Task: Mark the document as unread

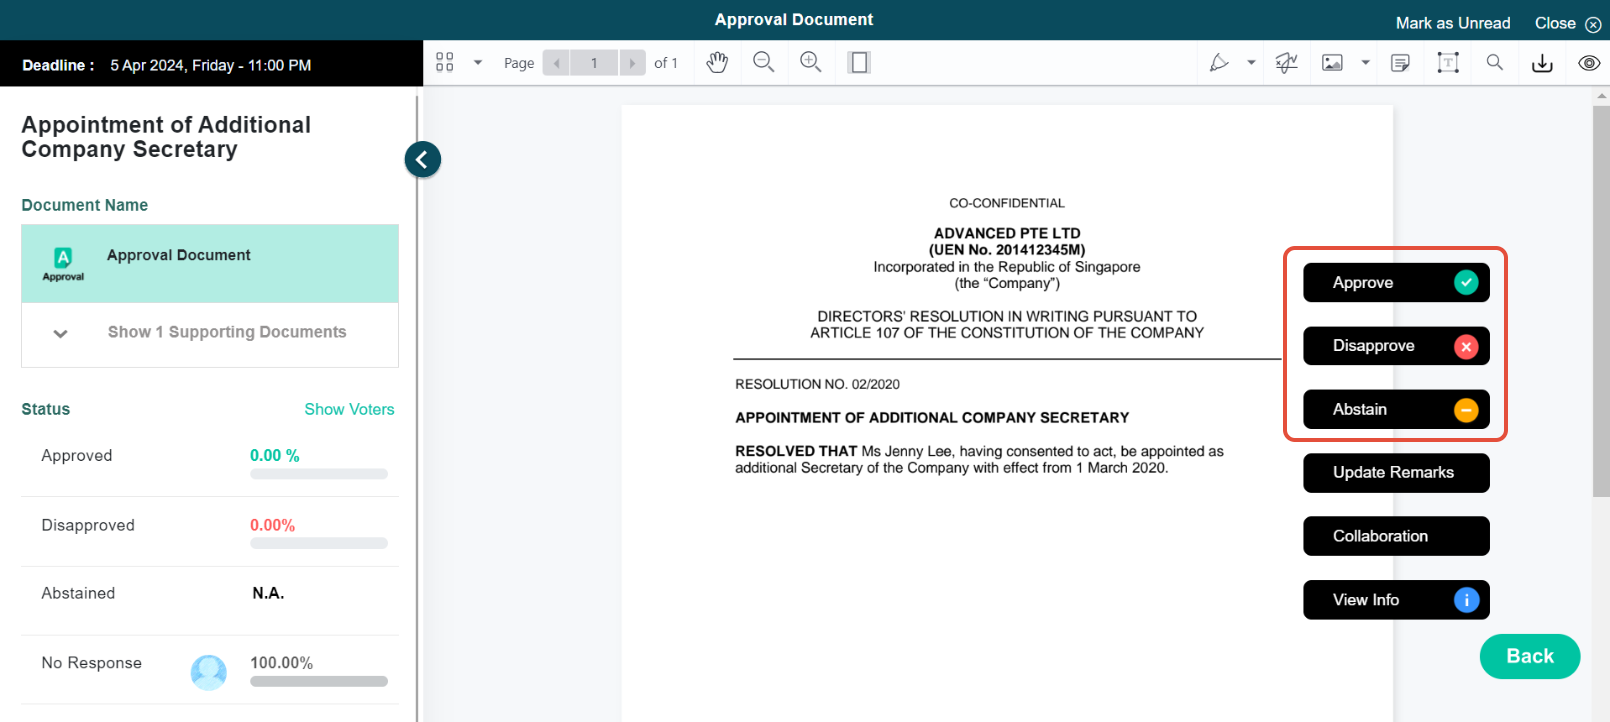Action: [1453, 23]
